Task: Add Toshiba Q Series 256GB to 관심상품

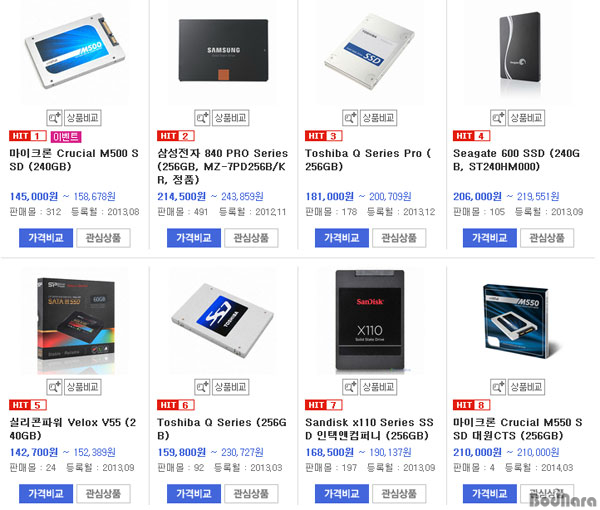Action: click(x=251, y=494)
